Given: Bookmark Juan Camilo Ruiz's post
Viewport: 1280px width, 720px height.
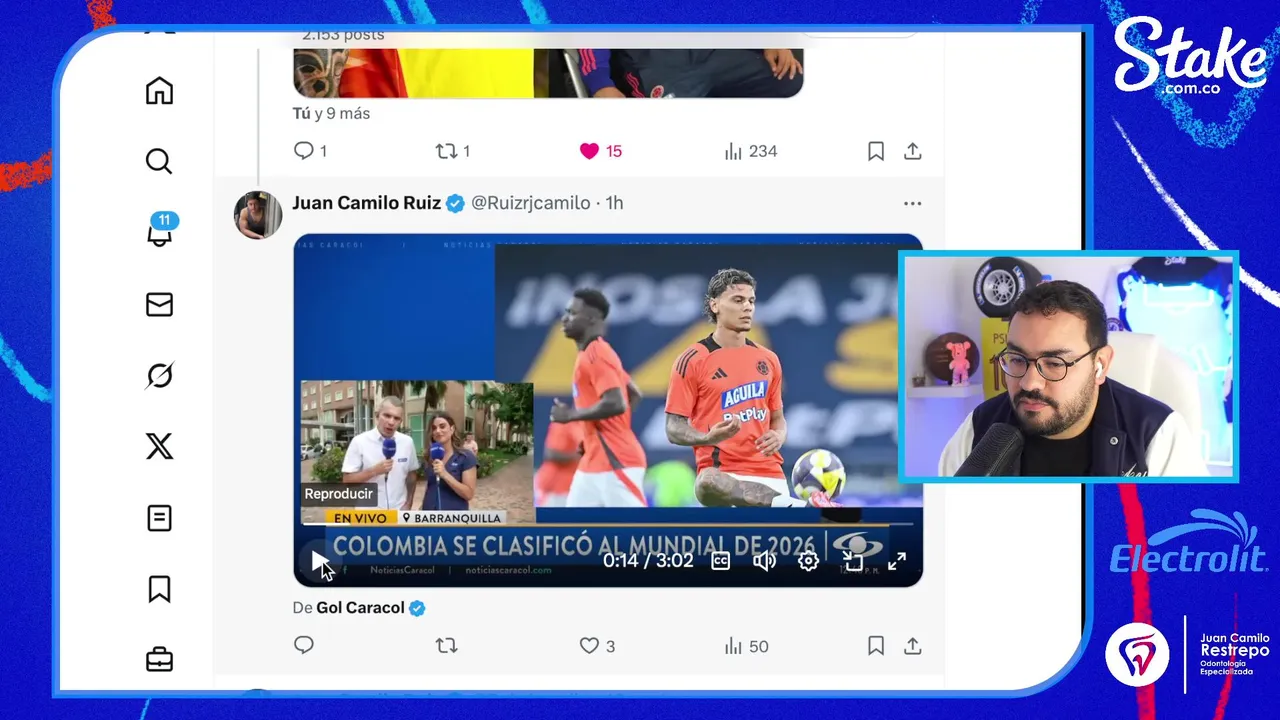Looking at the screenshot, I should pos(876,646).
